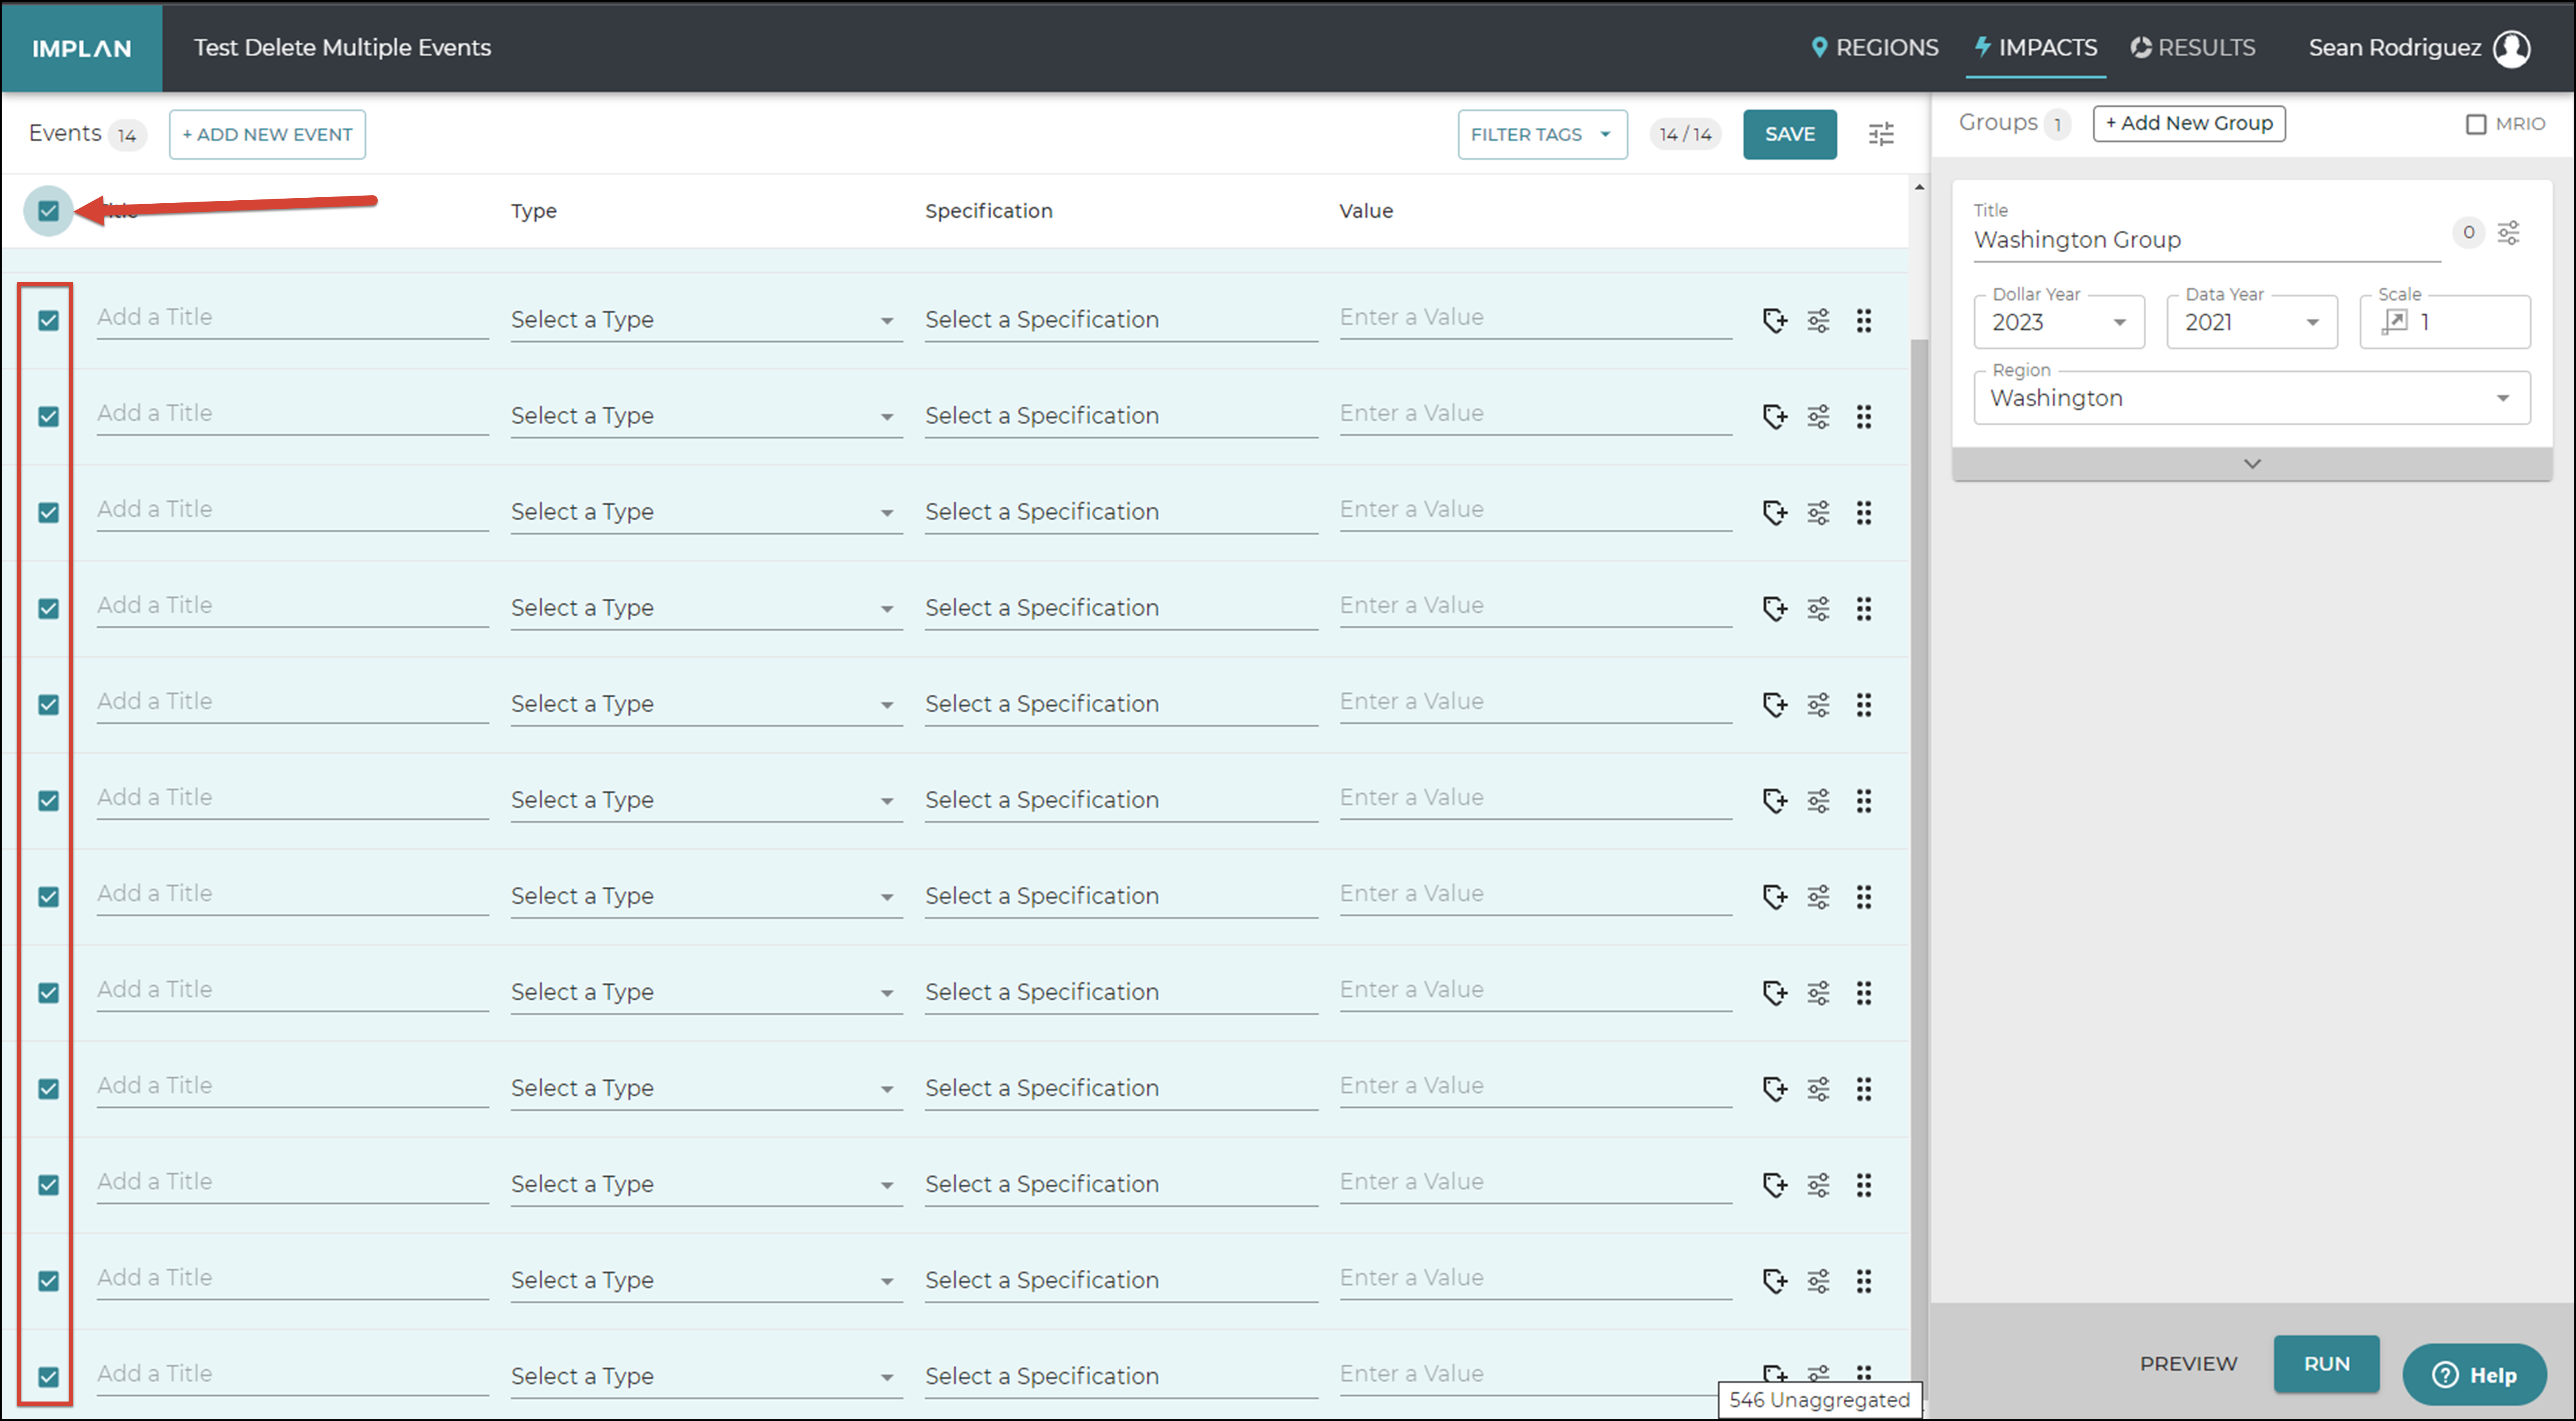Click add-tag icon on fifth event row
This screenshot has height=1421, width=2576.
point(1774,704)
